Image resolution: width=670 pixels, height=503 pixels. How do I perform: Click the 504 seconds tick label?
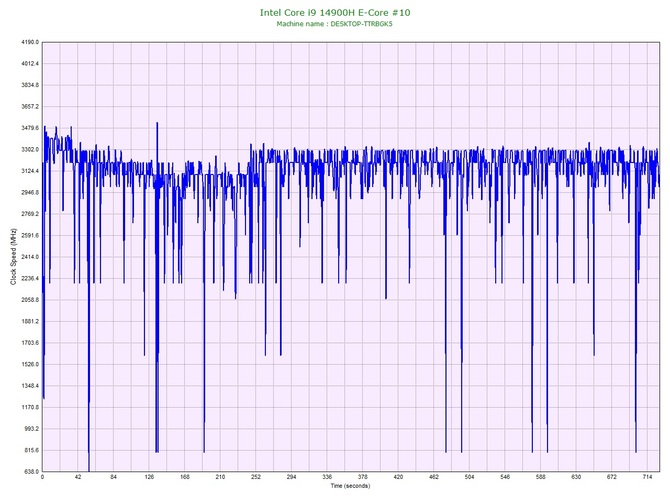[469, 477]
